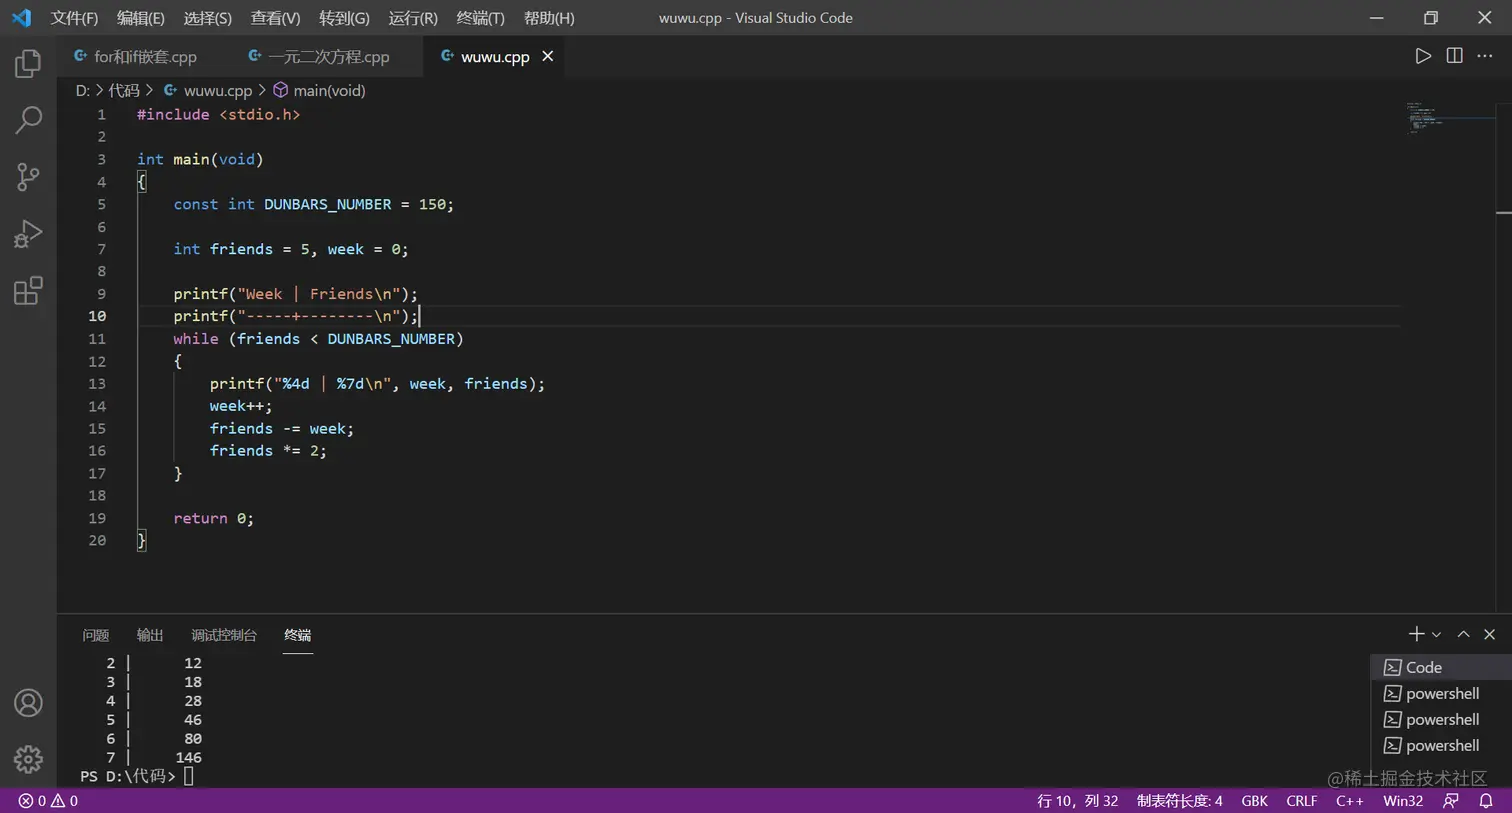Toggle maximize the terminal panel
This screenshot has height=813, width=1512.
(1463, 633)
